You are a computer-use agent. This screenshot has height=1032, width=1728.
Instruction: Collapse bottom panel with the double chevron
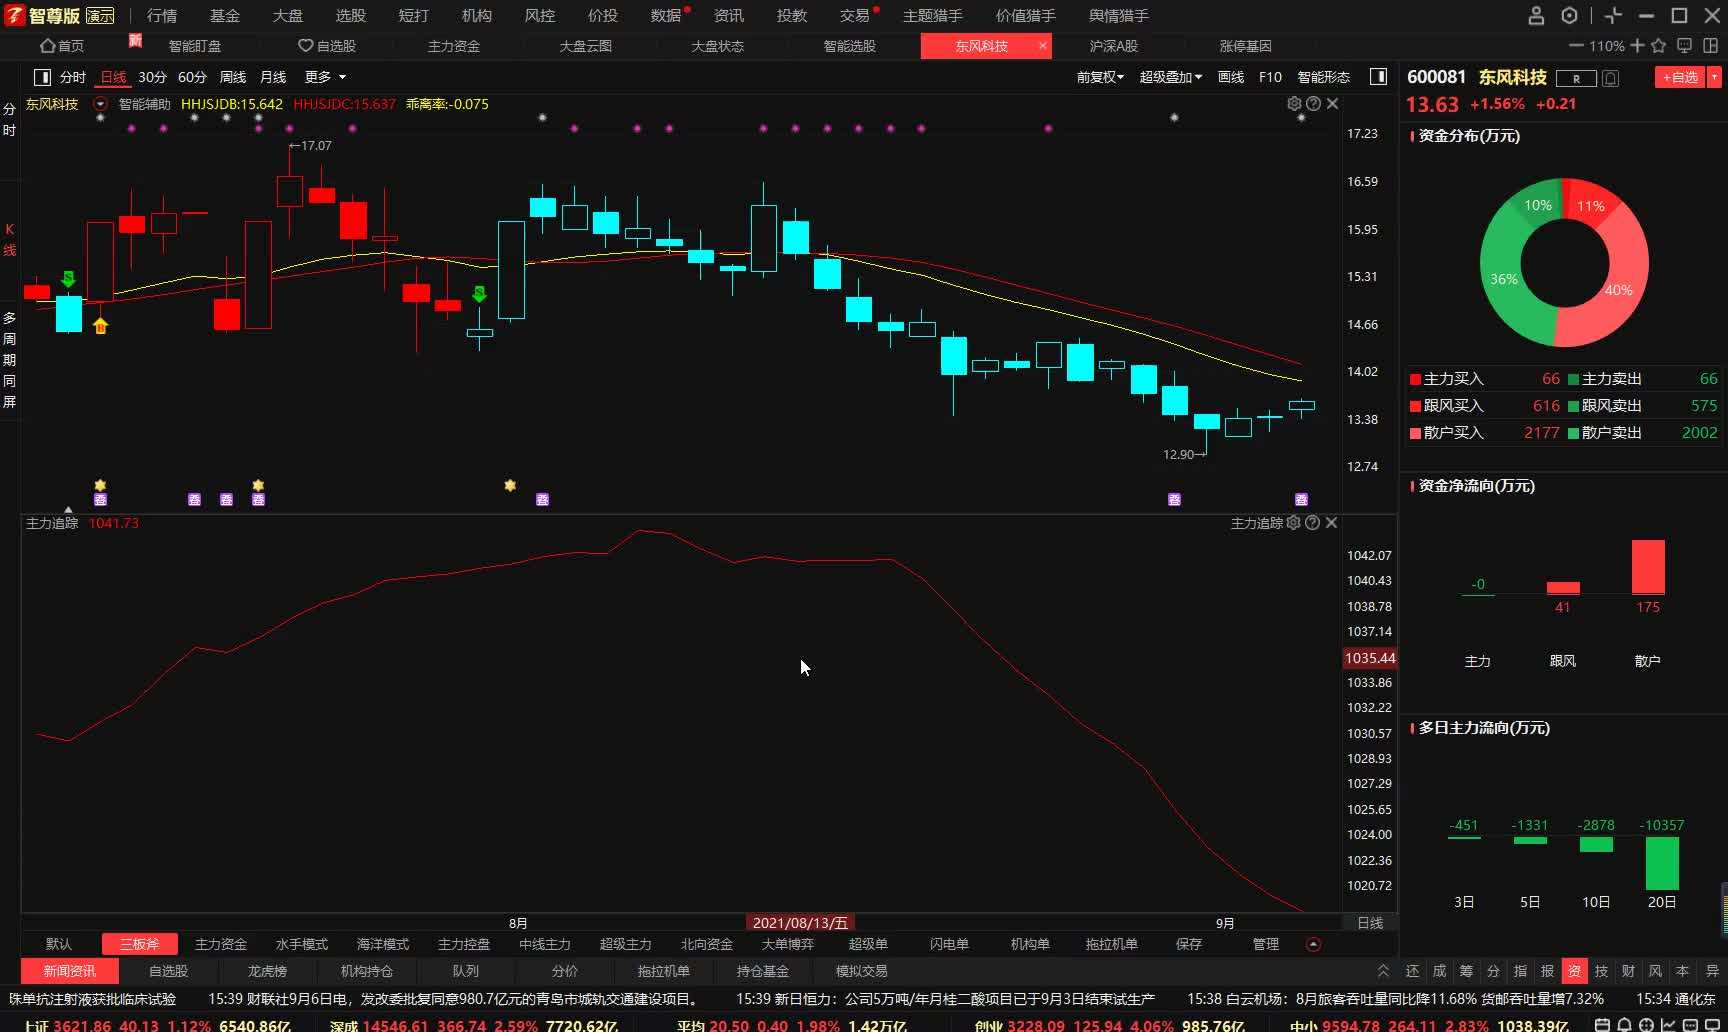click(x=1383, y=971)
